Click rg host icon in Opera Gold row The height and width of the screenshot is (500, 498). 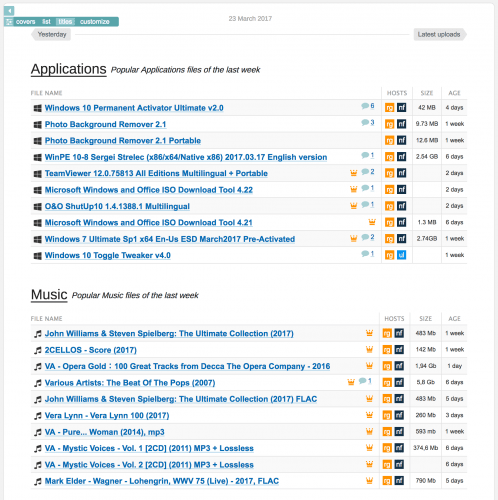click(x=387, y=366)
